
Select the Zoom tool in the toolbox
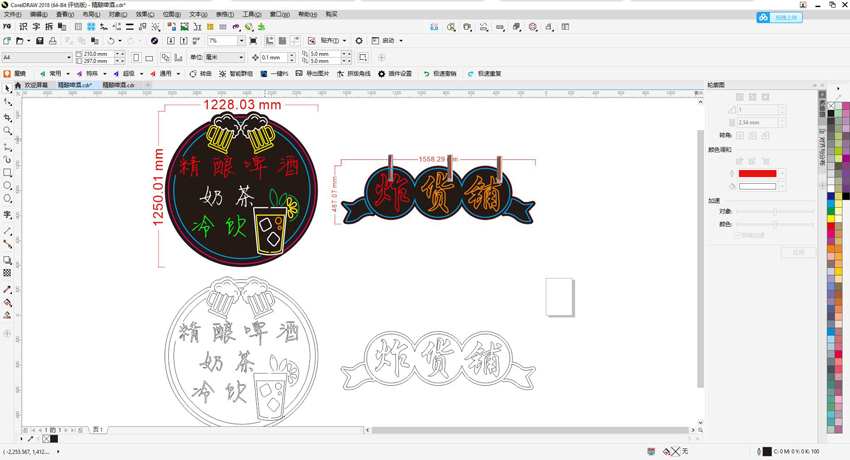pos(8,131)
